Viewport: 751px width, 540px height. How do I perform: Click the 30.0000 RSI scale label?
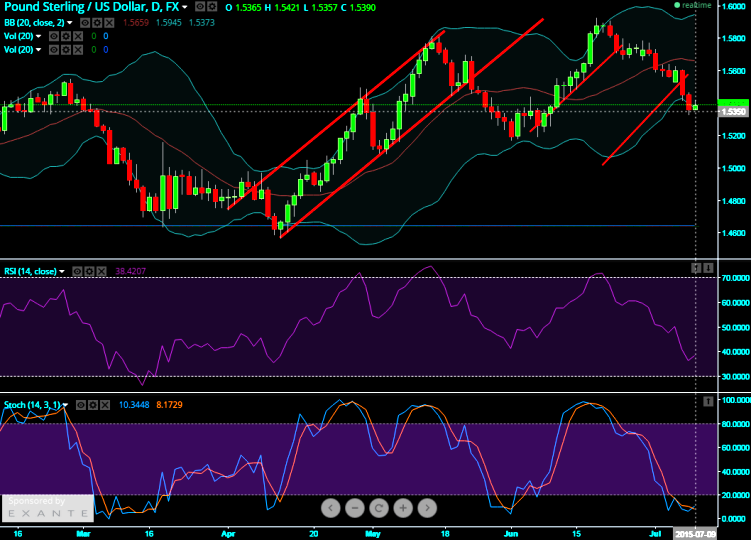[736, 377]
